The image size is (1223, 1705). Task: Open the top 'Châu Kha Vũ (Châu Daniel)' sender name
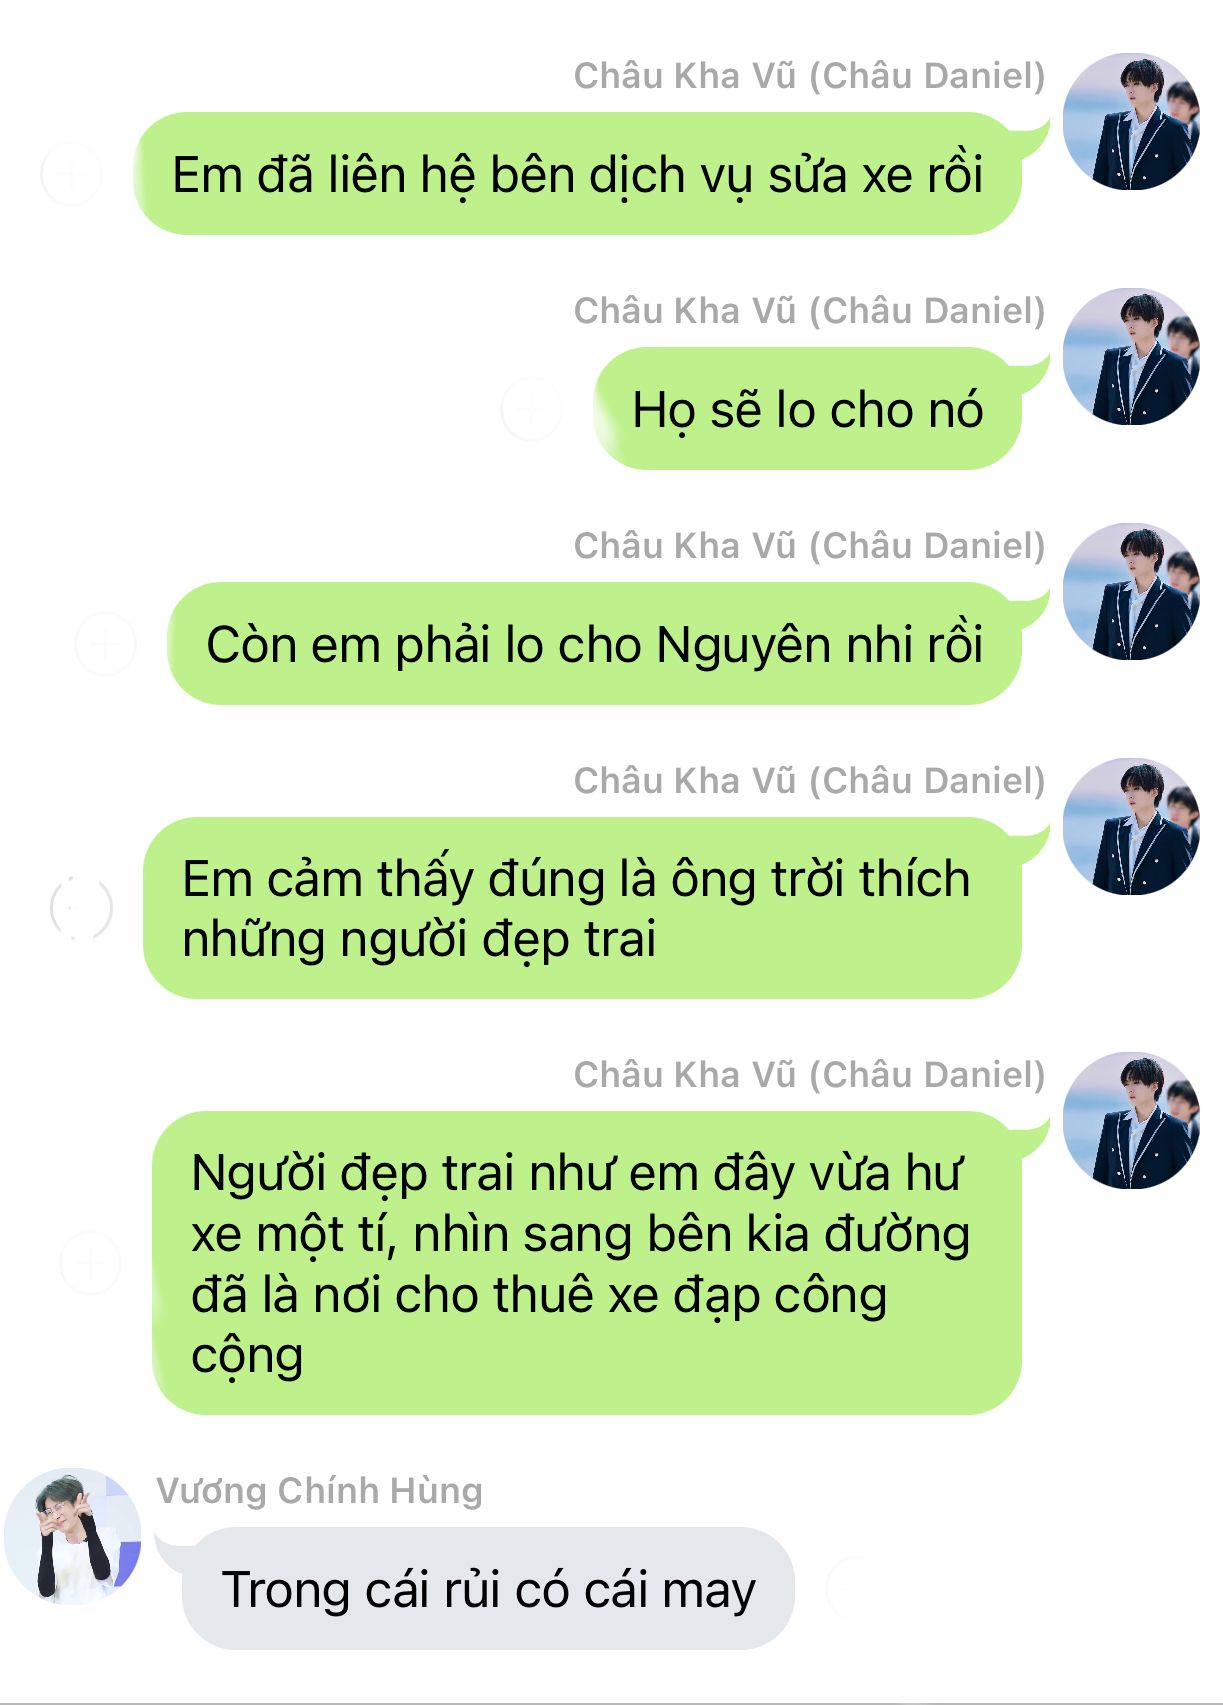click(809, 76)
